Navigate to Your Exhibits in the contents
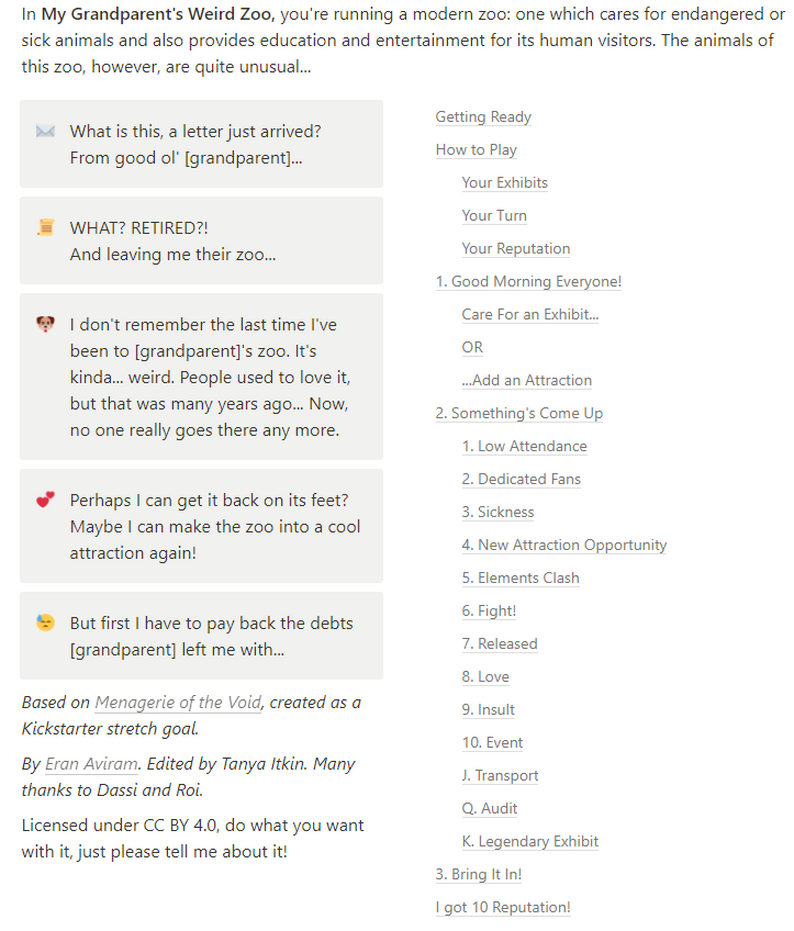The height and width of the screenshot is (931, 794). click(504, 183)
